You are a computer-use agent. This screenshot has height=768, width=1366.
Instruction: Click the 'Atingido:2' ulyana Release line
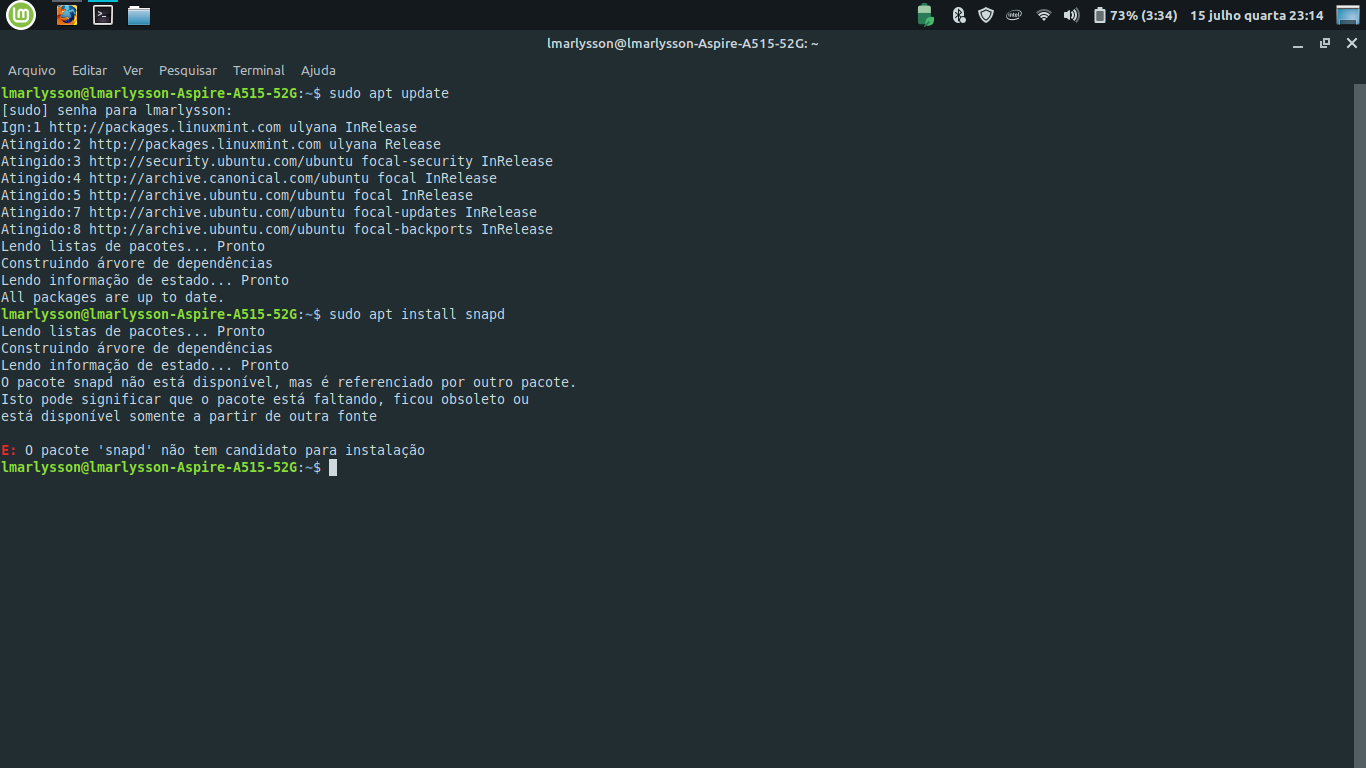tap(221, 144)
